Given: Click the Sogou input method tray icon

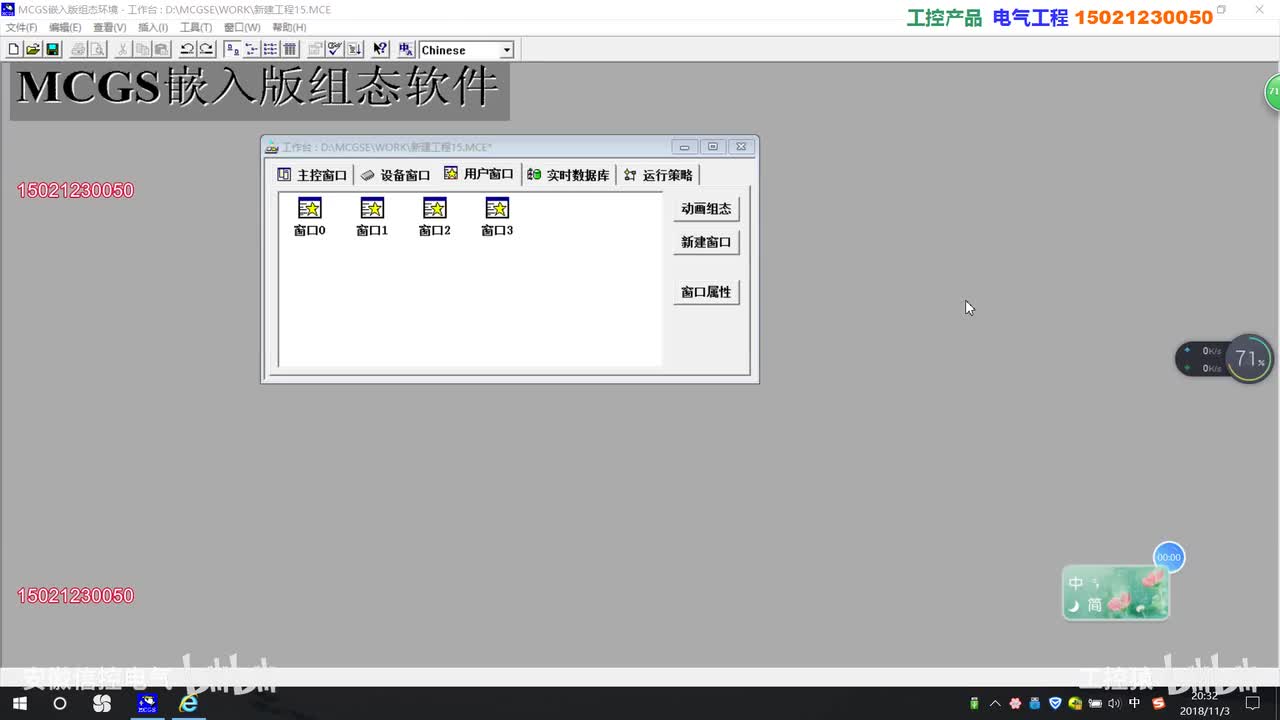Looking at the screenshot, I should click(x=1158, y=703).
